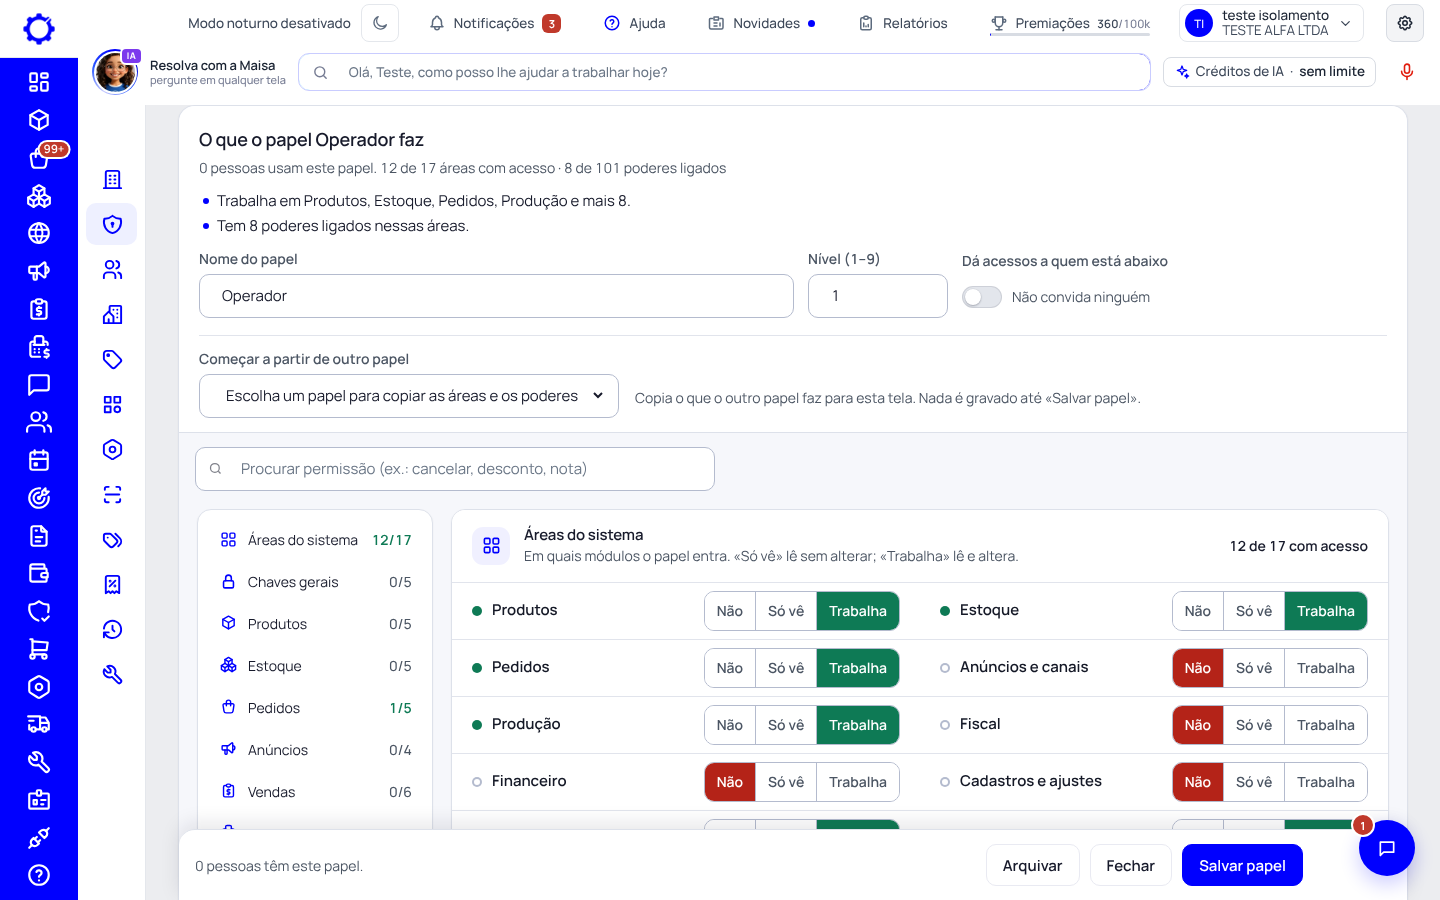The image size is (1440, 900).
Task: Open the dashboard grid icon in blue sidebar
Action: click(x=39, y=82)
